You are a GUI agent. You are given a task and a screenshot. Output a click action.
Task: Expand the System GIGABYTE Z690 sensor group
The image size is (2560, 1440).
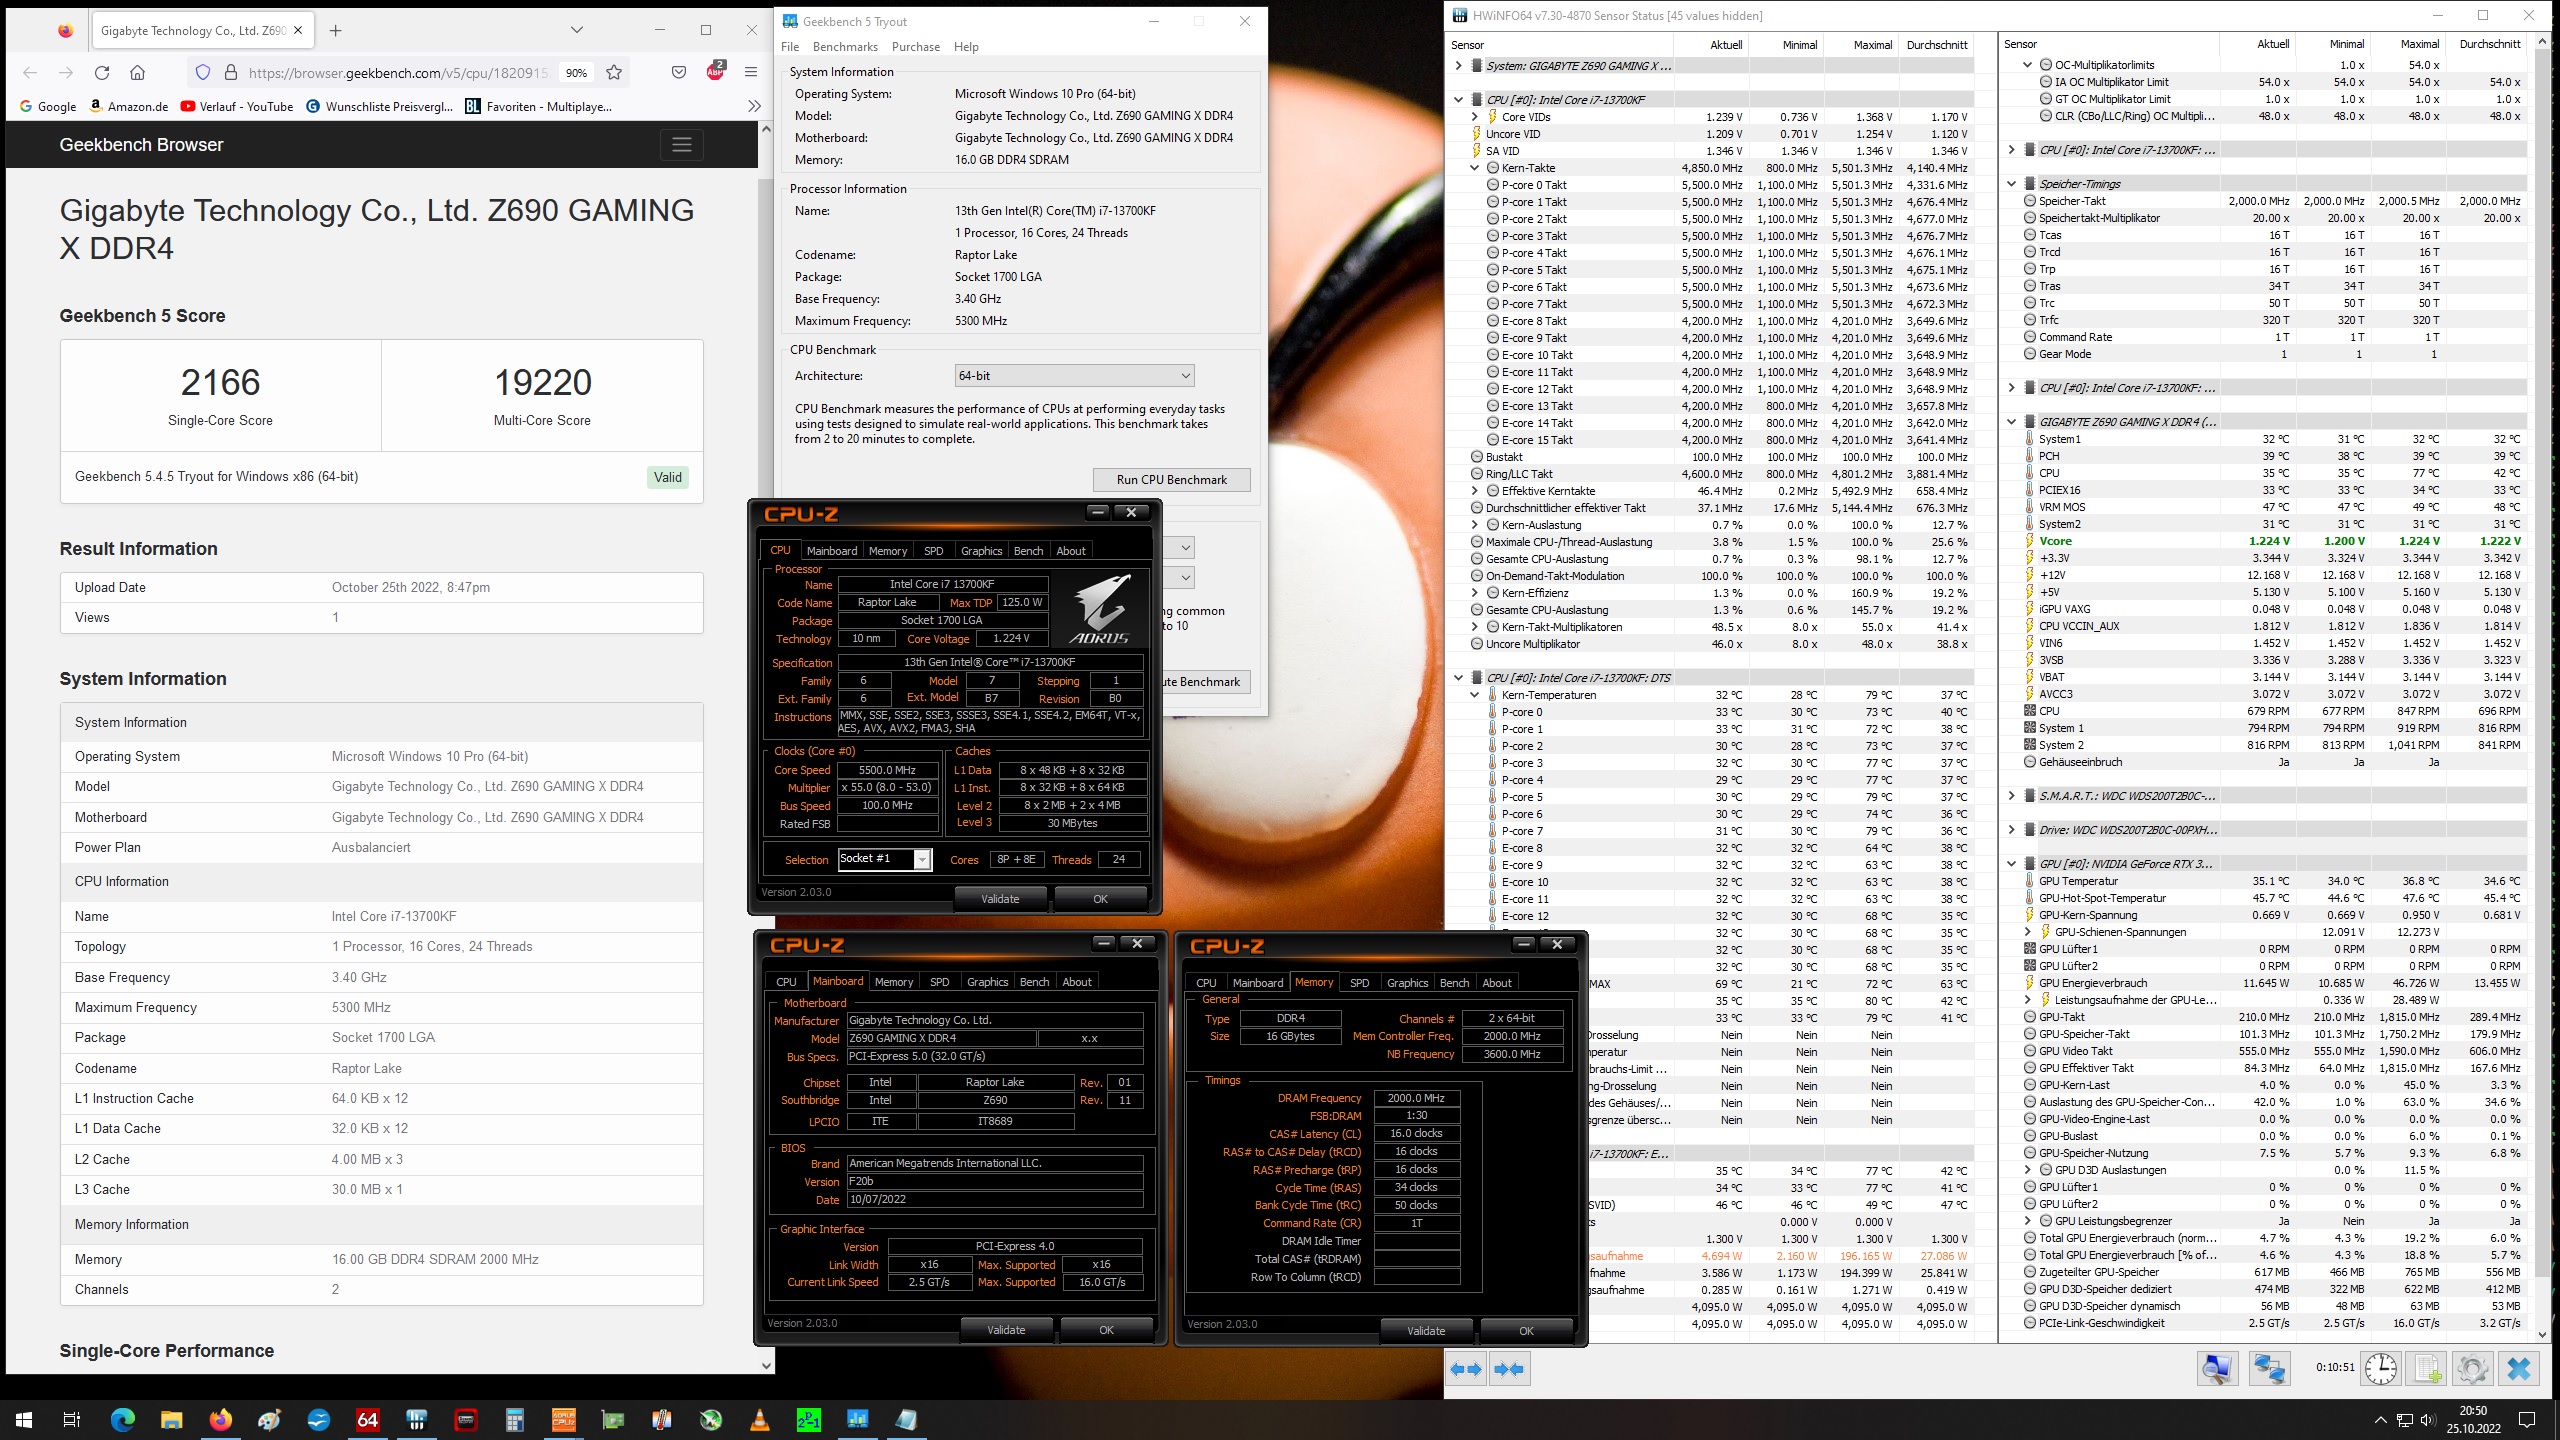click(x=1459, y=66)
